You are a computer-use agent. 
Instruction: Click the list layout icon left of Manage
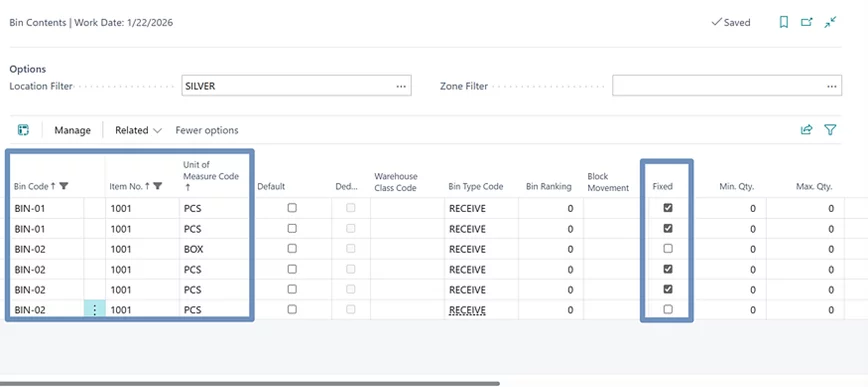[x=23, y=130]
